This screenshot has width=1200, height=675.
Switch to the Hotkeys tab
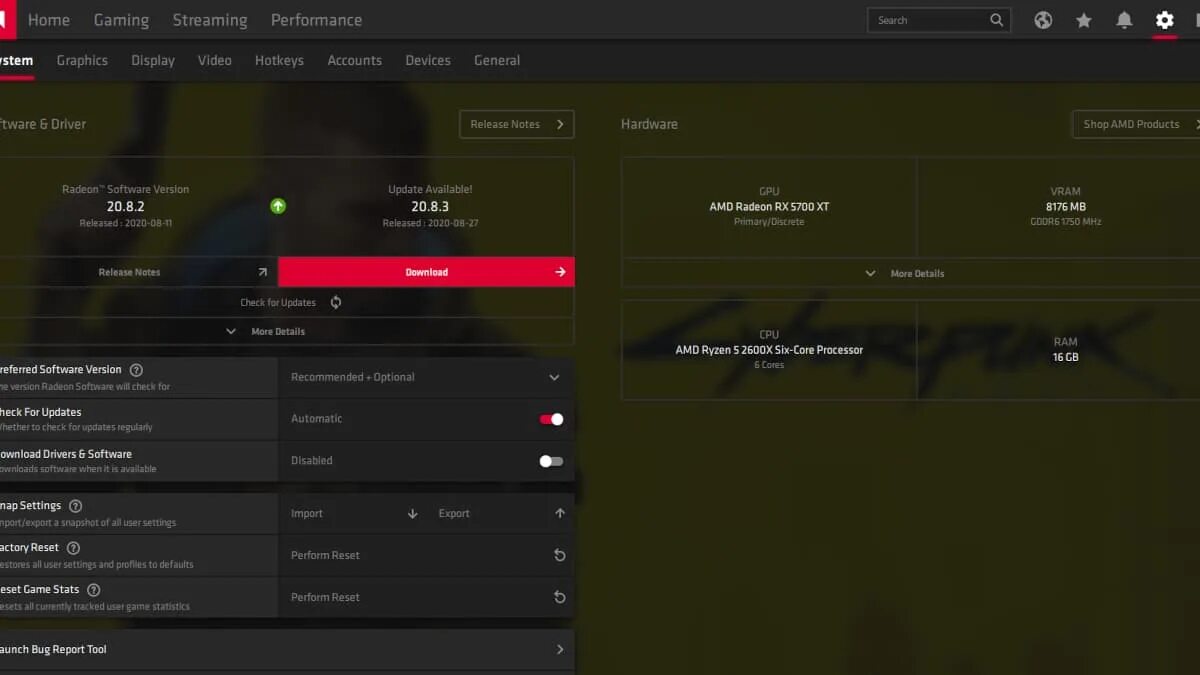point(279,60)
